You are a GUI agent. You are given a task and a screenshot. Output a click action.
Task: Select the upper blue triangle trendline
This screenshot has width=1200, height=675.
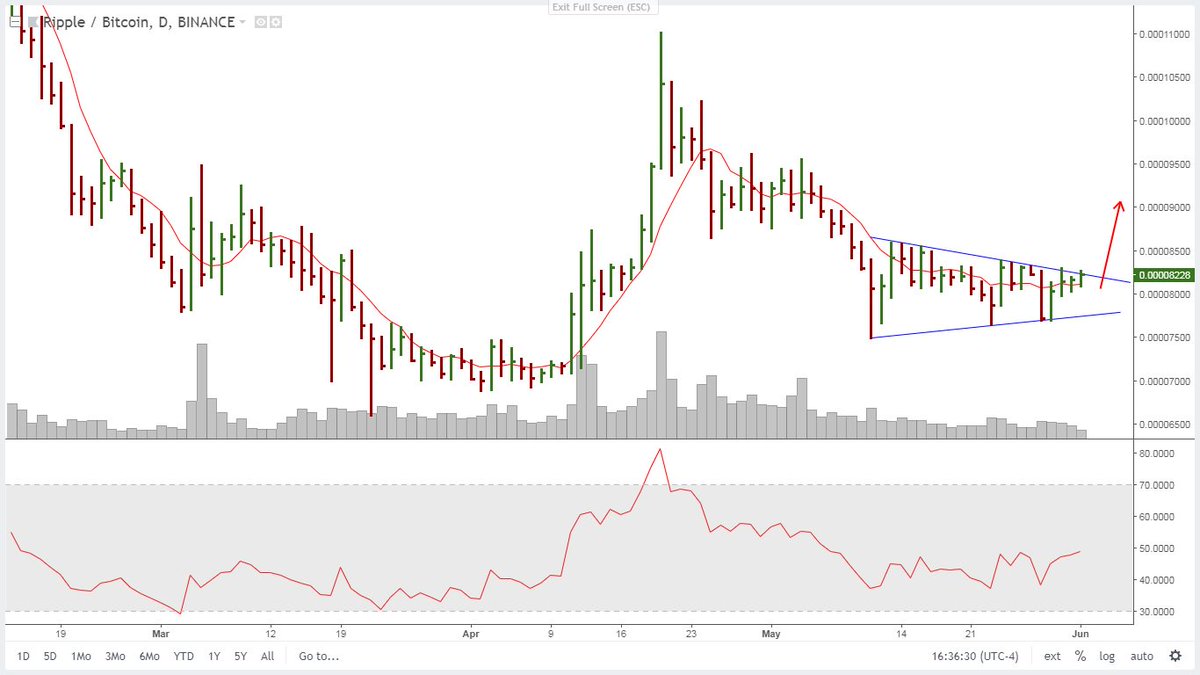pyautogui.click(x=1000, y=259)
